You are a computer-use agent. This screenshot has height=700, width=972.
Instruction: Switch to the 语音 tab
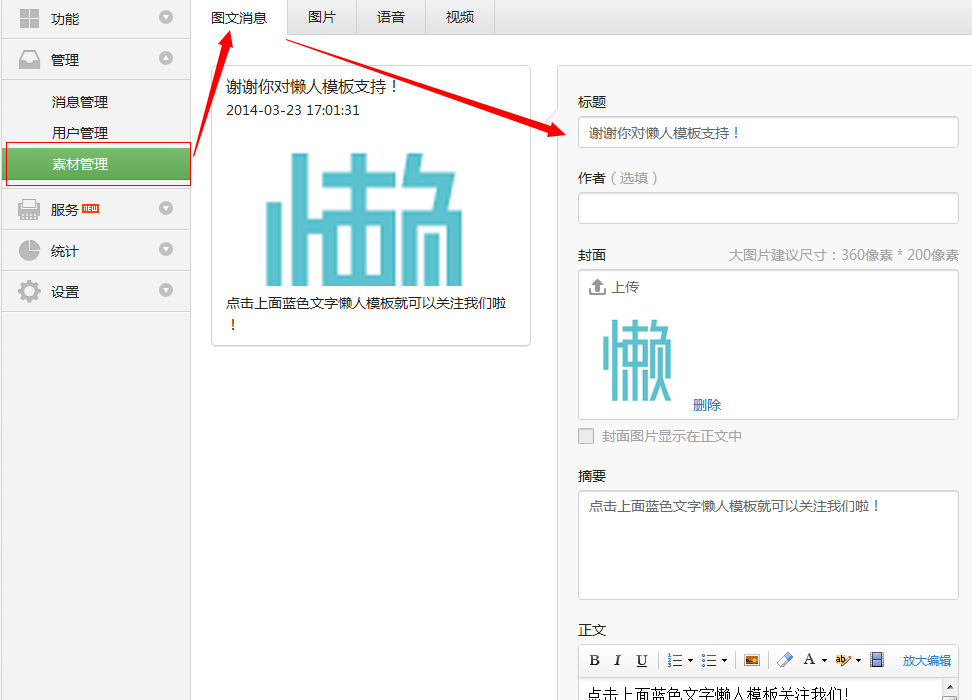[391, 17]
